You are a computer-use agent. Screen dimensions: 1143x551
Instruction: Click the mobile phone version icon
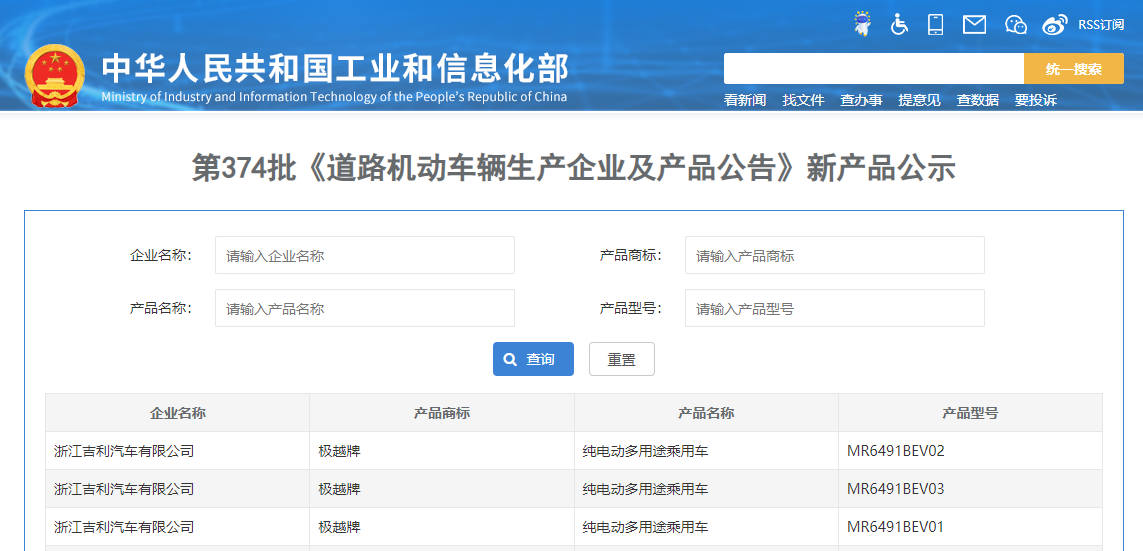pyautogui.click(x=936, y=24)
